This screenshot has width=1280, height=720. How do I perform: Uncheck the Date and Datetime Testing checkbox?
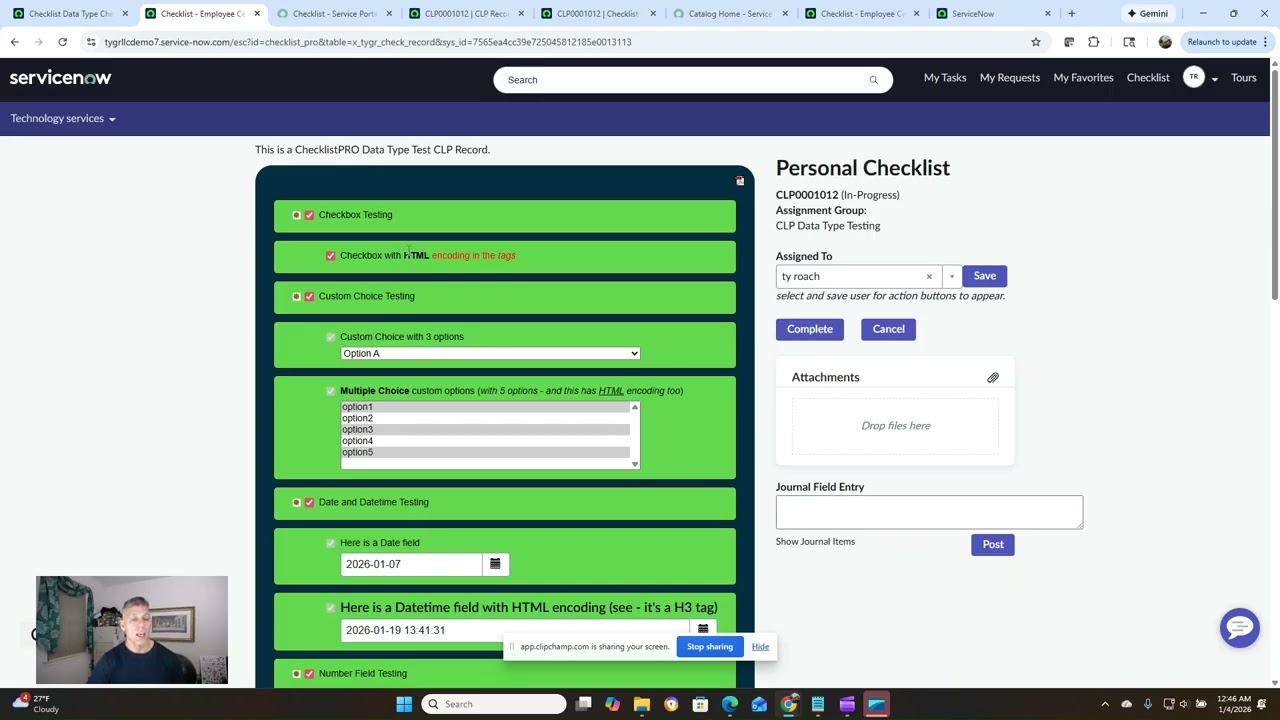[x=309, y=502]
